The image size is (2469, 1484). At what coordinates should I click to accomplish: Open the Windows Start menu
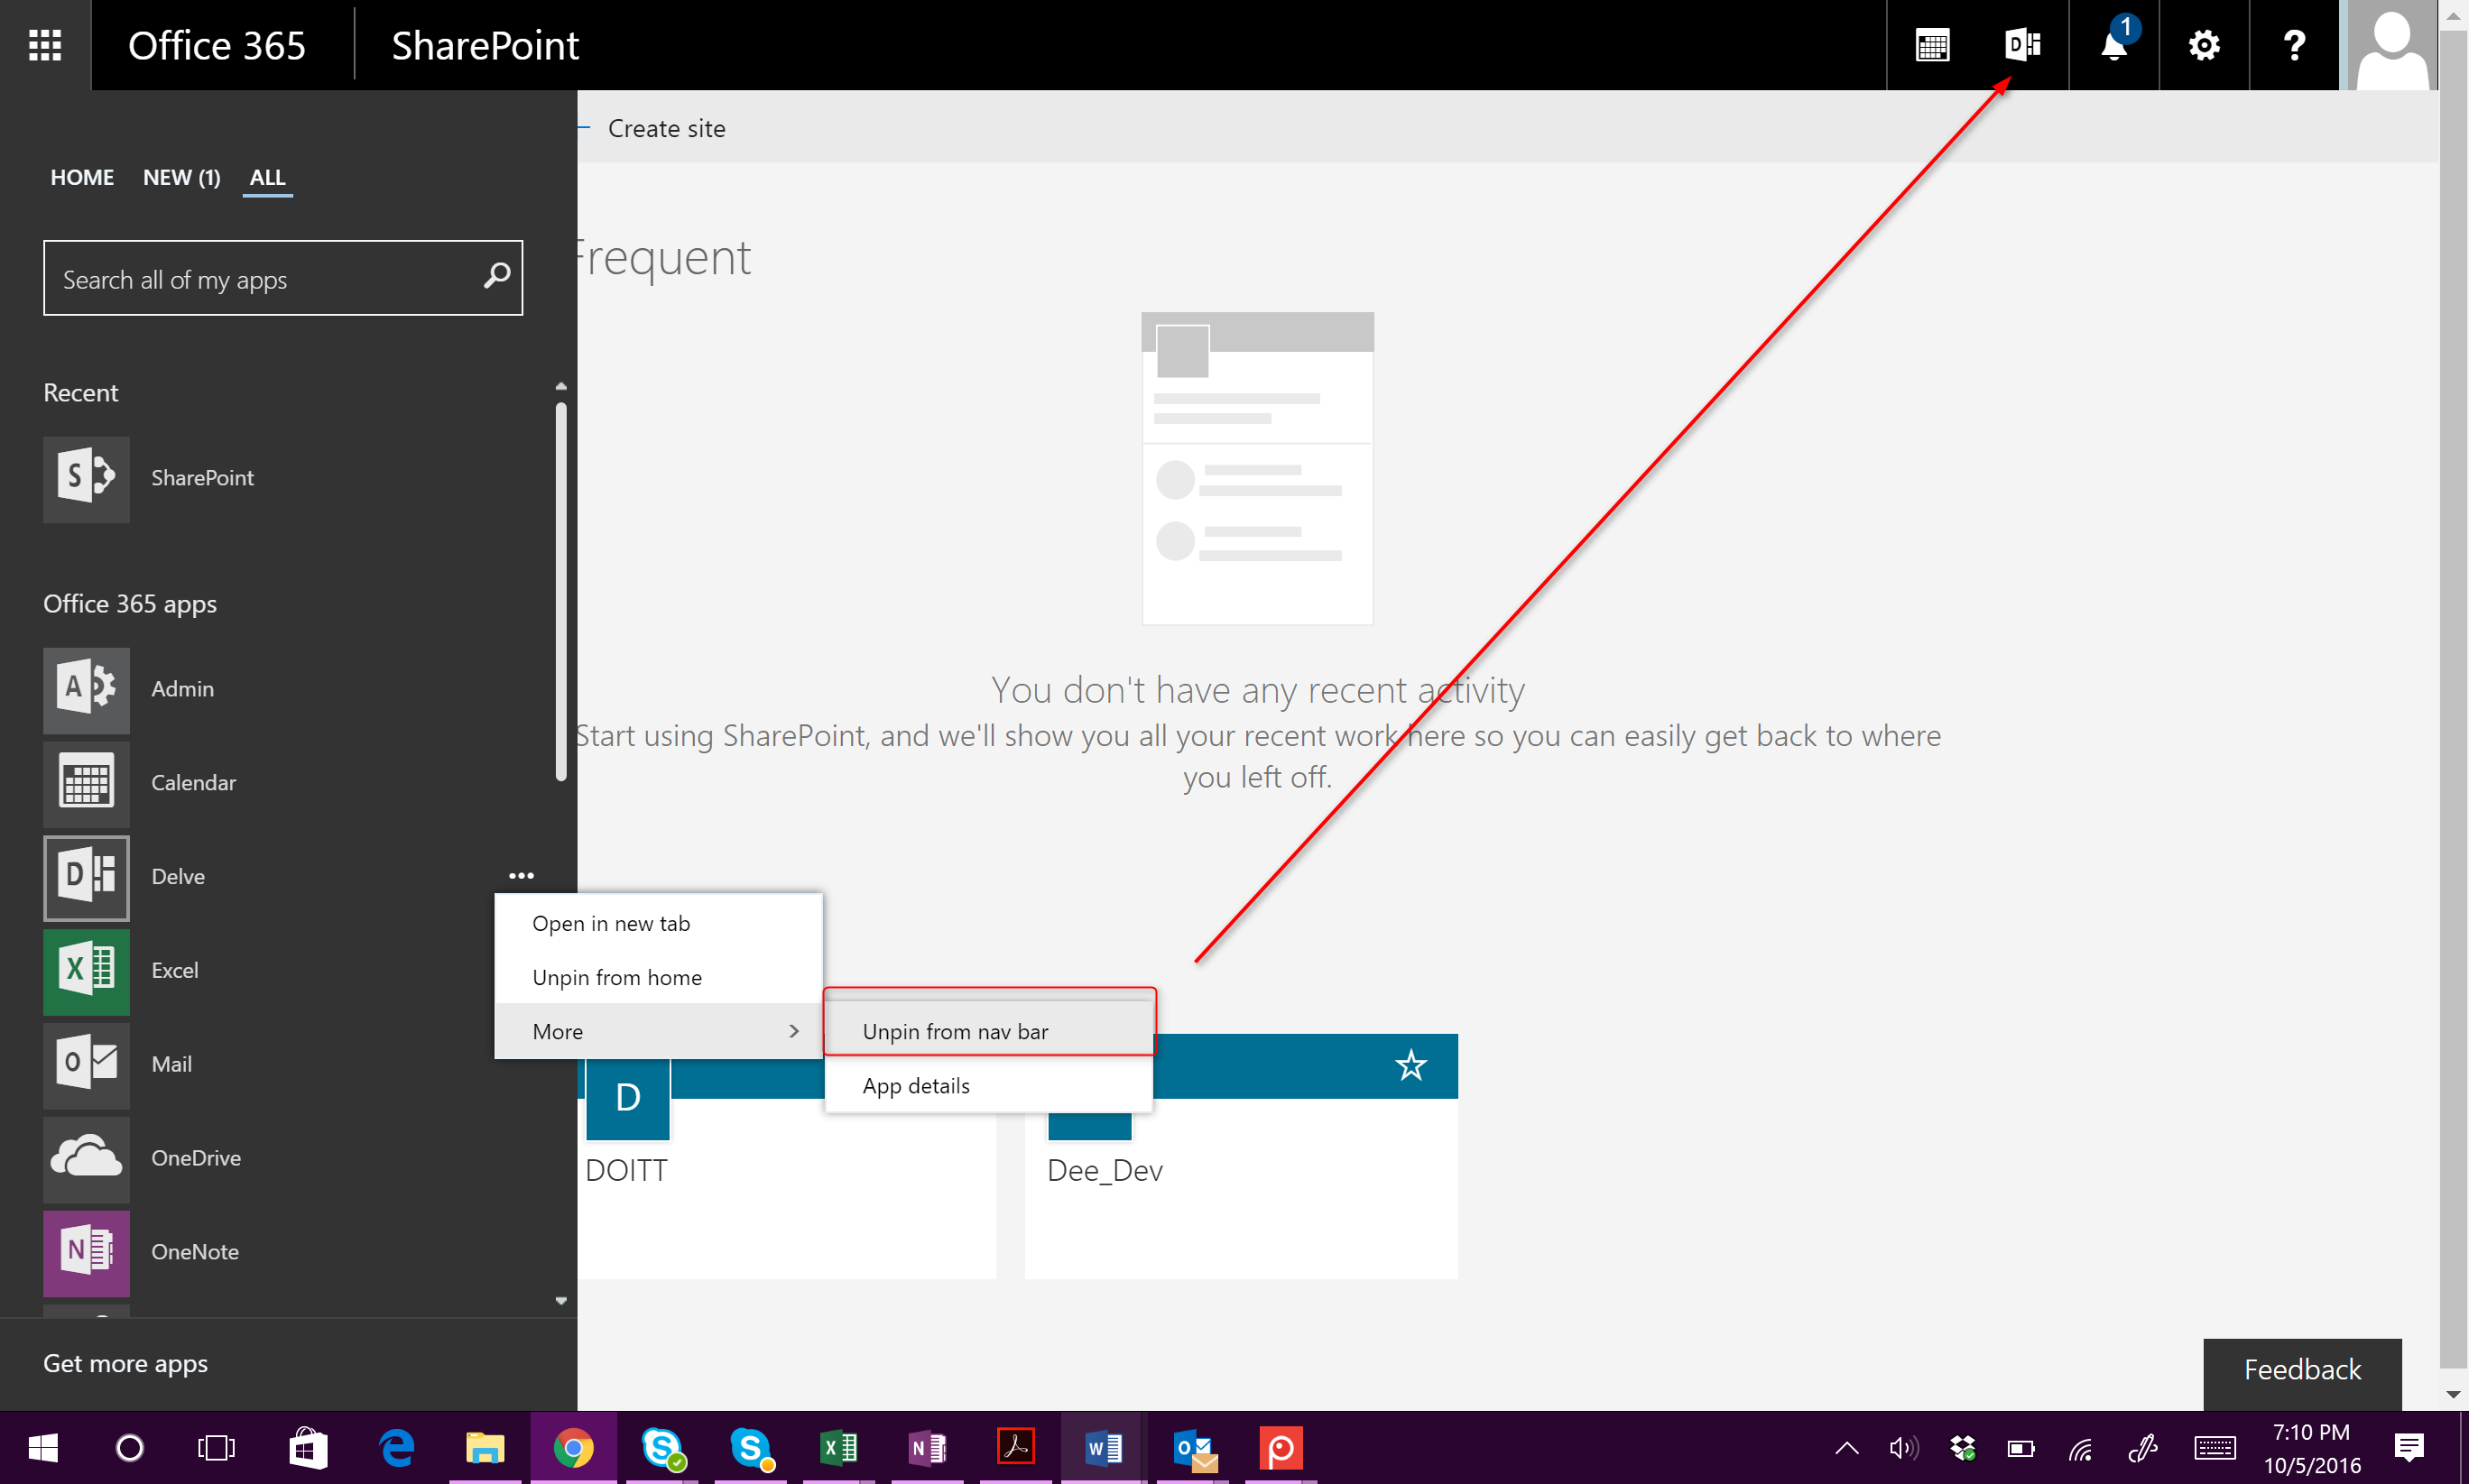(43, 1448)
